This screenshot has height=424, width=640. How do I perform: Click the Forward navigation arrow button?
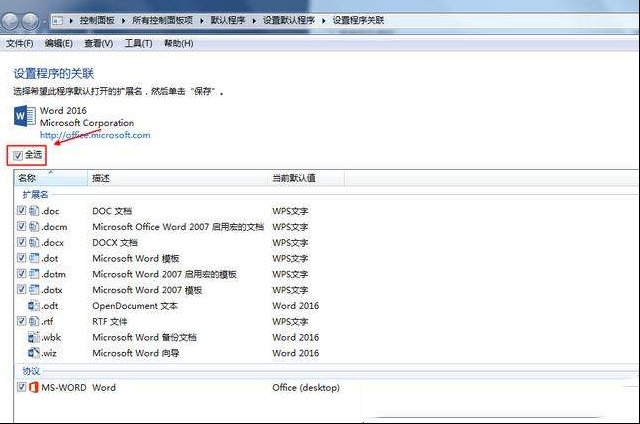(31, 21)
